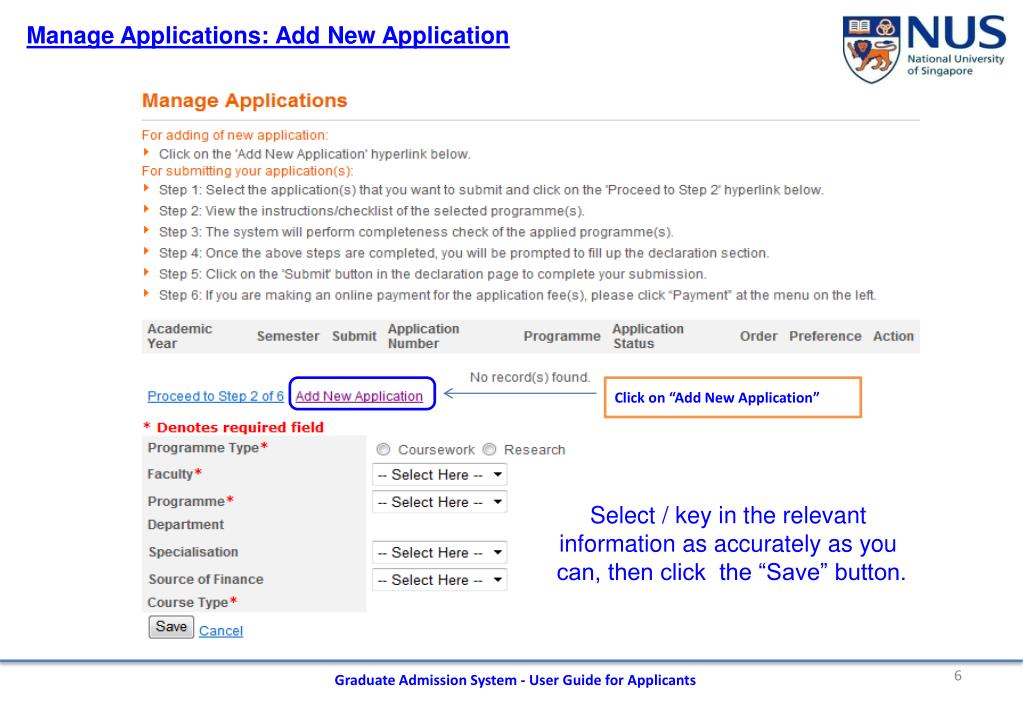Click the 'For submitting your application(s):' text
The height and width of the screenshot is (708, 1023).
point(247,171)
